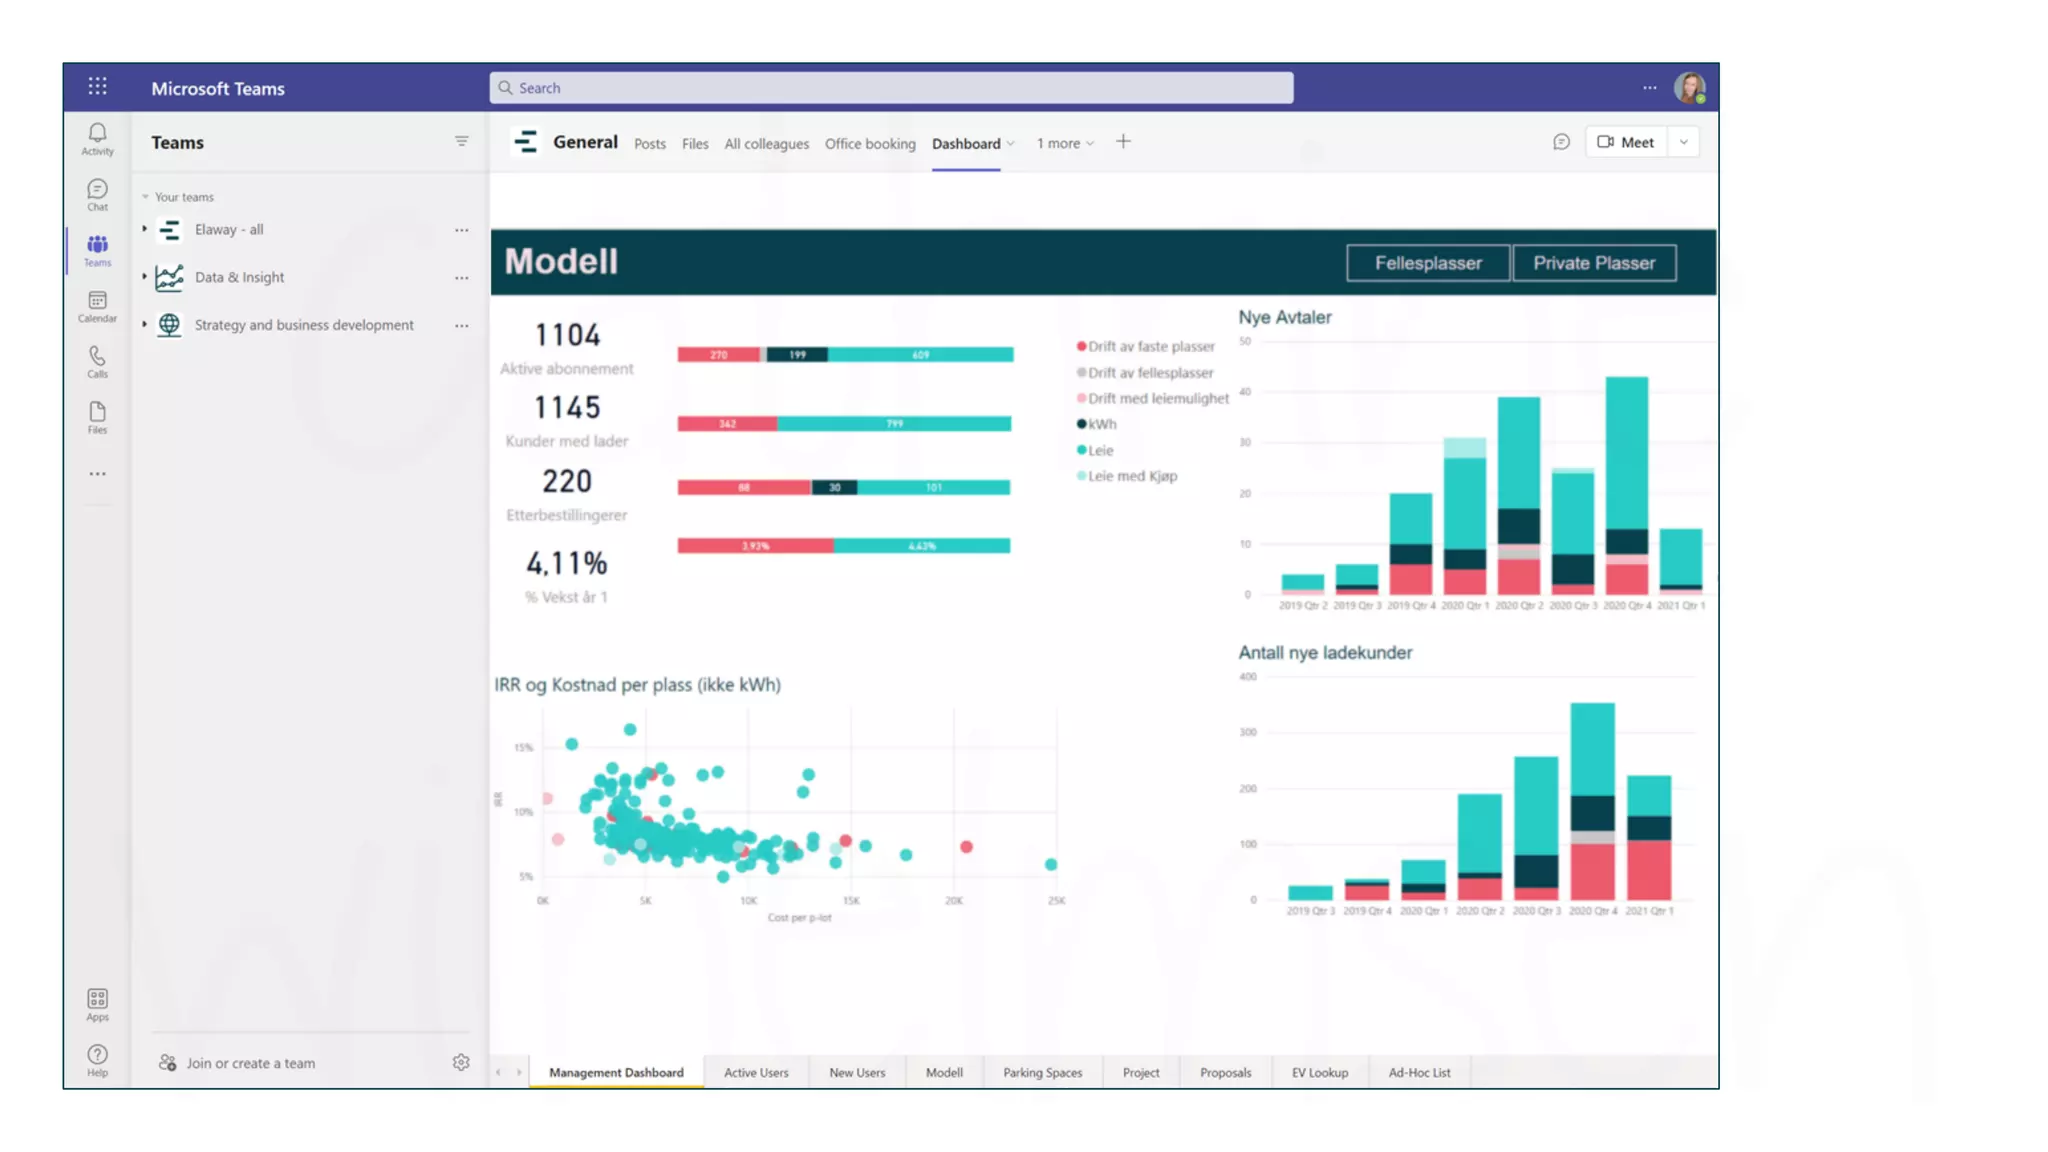Open the Meet options dropdown arrow
2048x1152 pixels.
click(x=1684, y=142)
